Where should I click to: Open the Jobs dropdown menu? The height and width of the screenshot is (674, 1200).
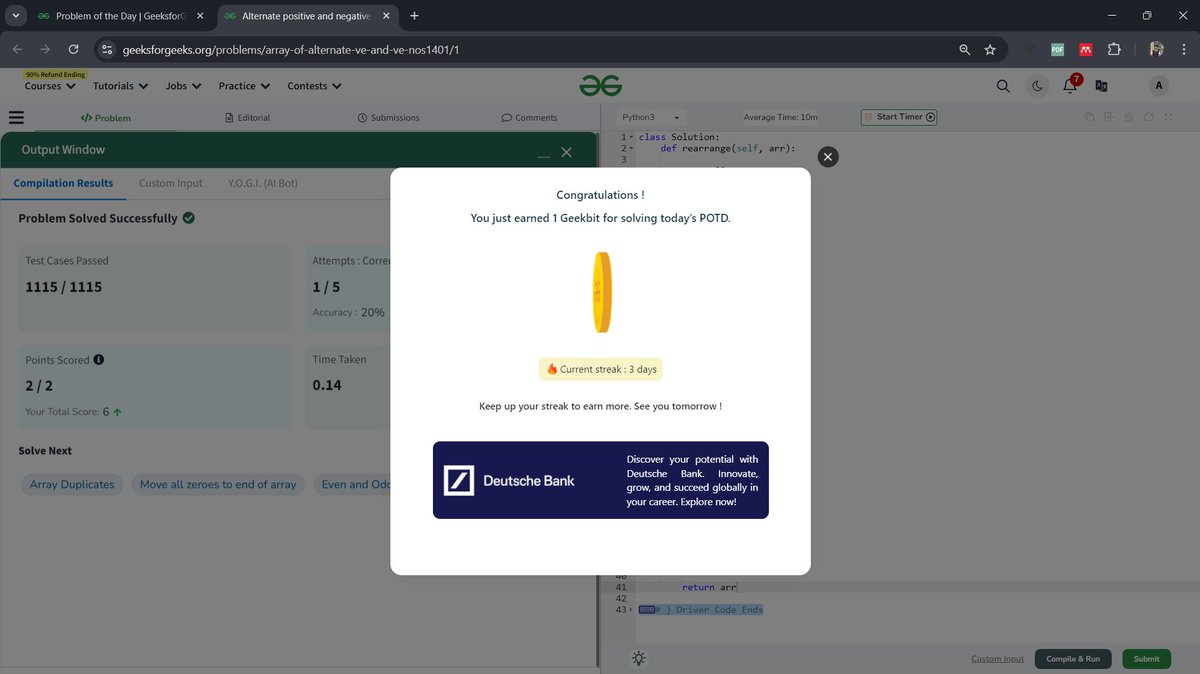pyautogui.click(x=183, y=86)
